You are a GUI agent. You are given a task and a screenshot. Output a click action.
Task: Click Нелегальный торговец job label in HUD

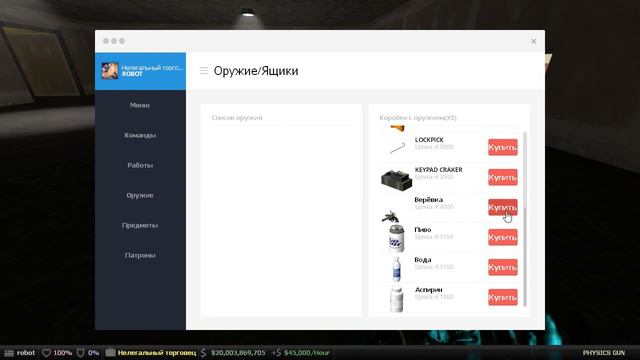click(157, 353)
